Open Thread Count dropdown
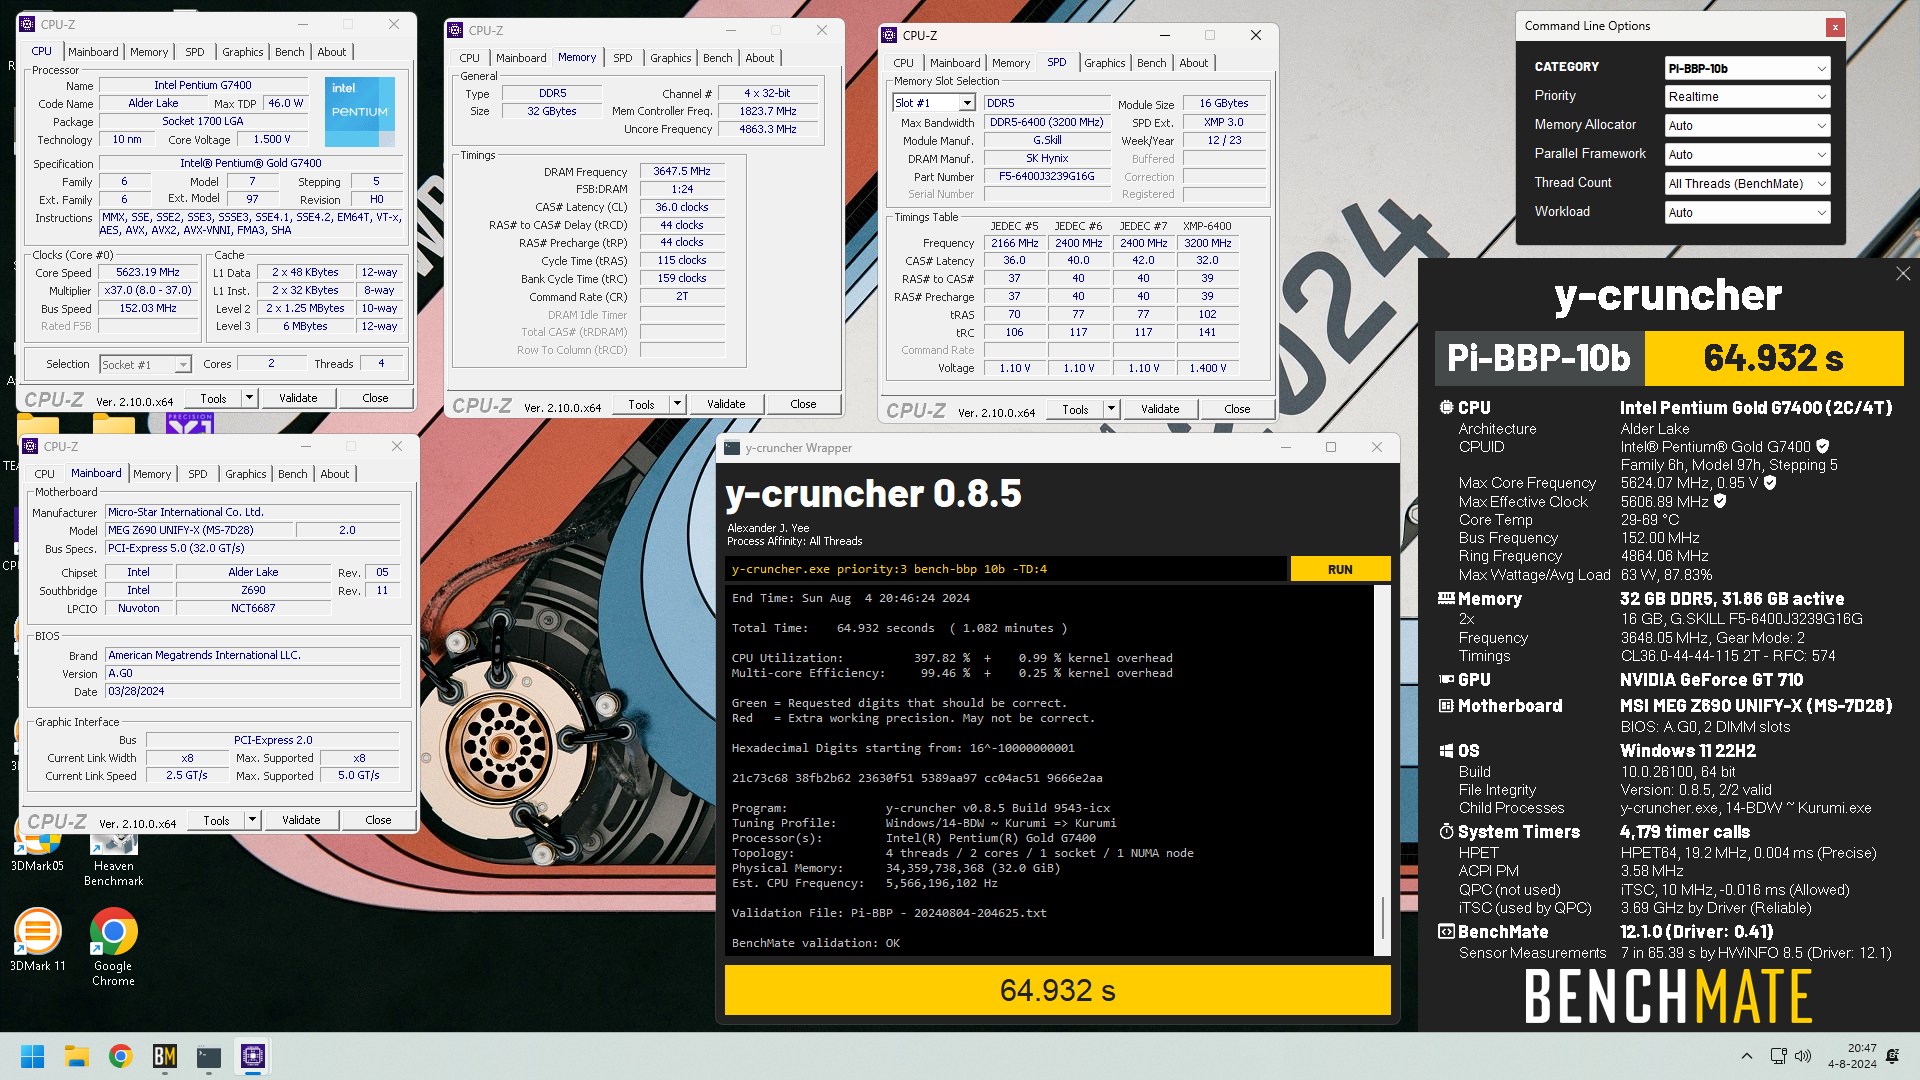 point(1747,184)
